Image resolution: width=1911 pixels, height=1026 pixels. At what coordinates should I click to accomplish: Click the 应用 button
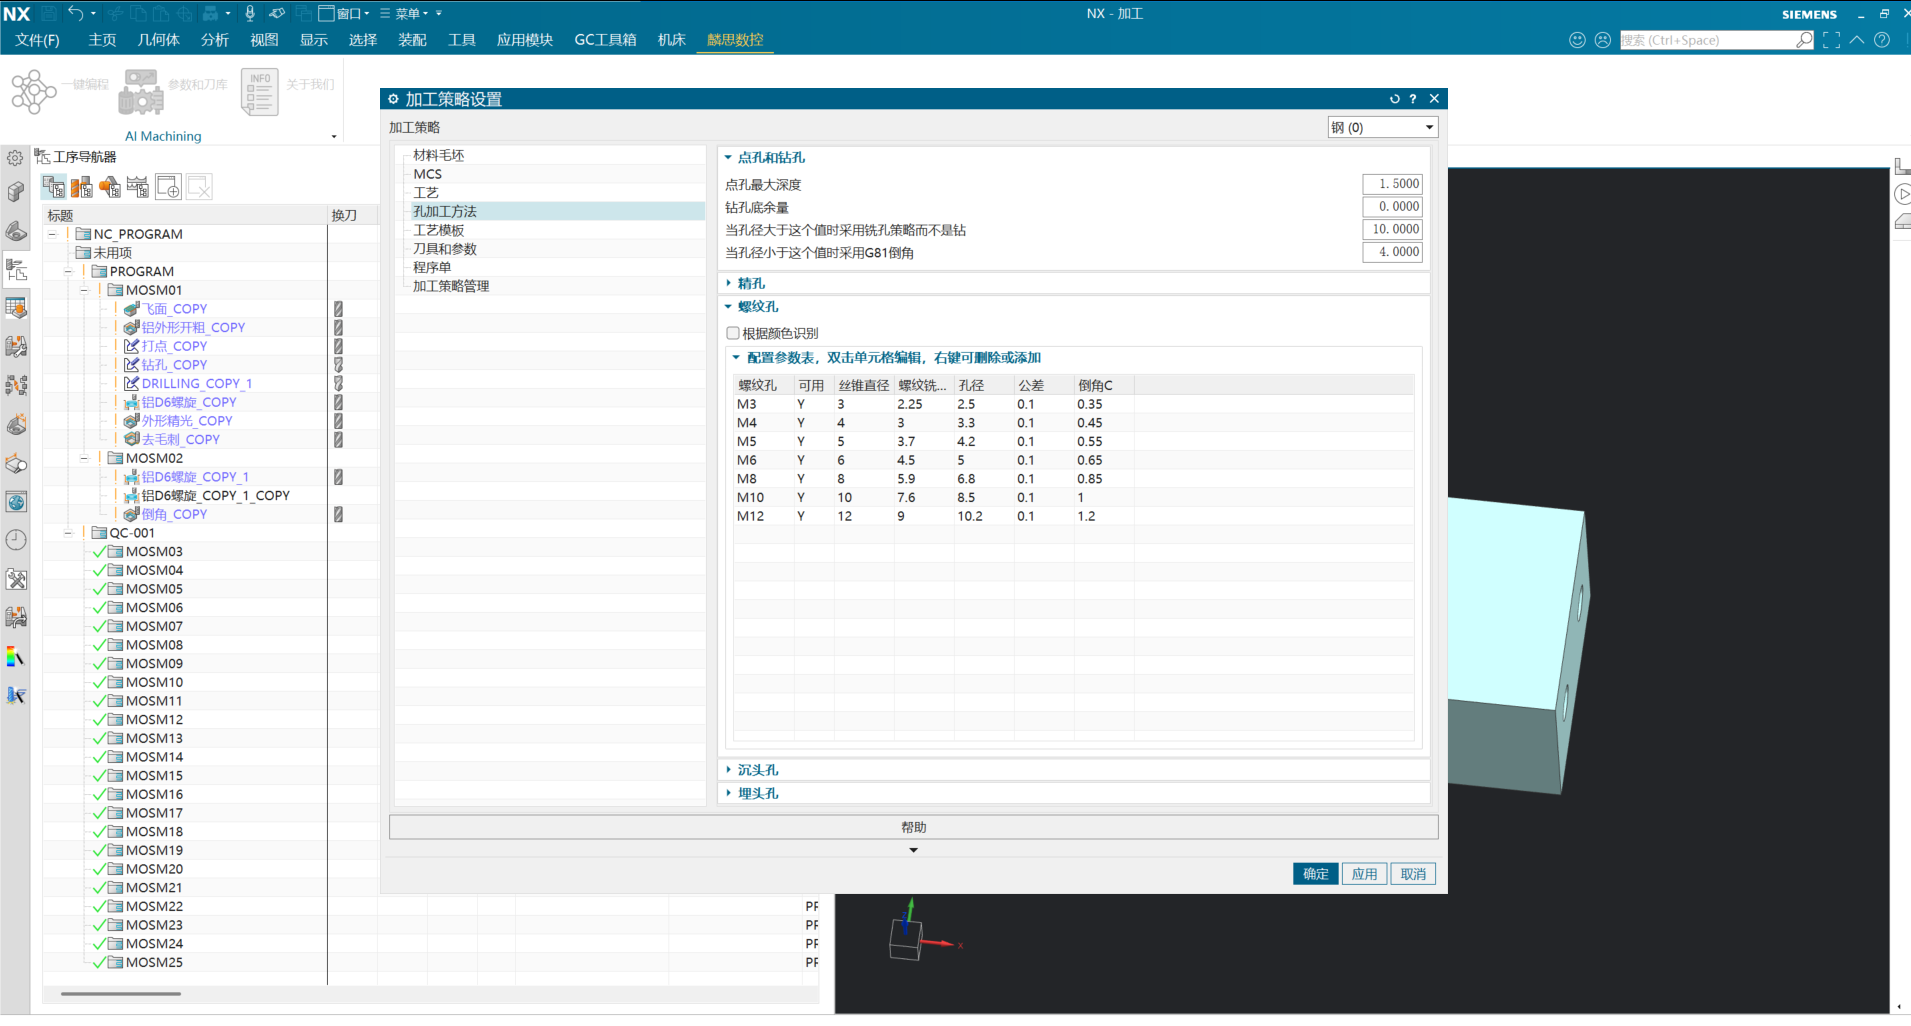tap(1364, 874)
